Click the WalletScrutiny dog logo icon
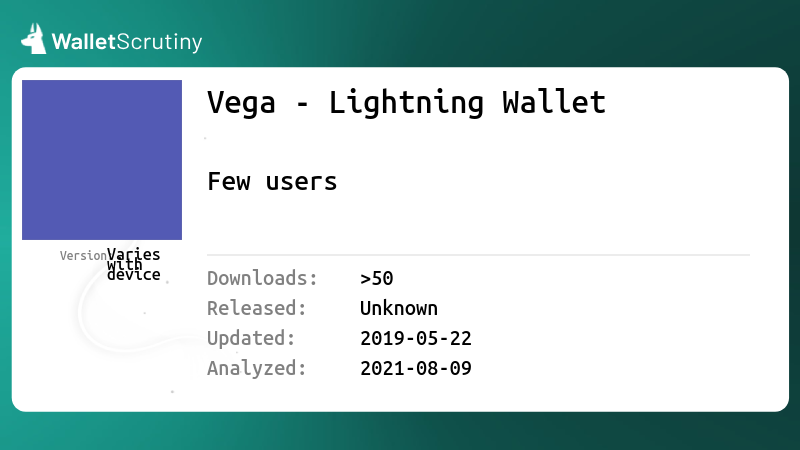The width and height of the screenshot is (800, 450). pos(34,39)
